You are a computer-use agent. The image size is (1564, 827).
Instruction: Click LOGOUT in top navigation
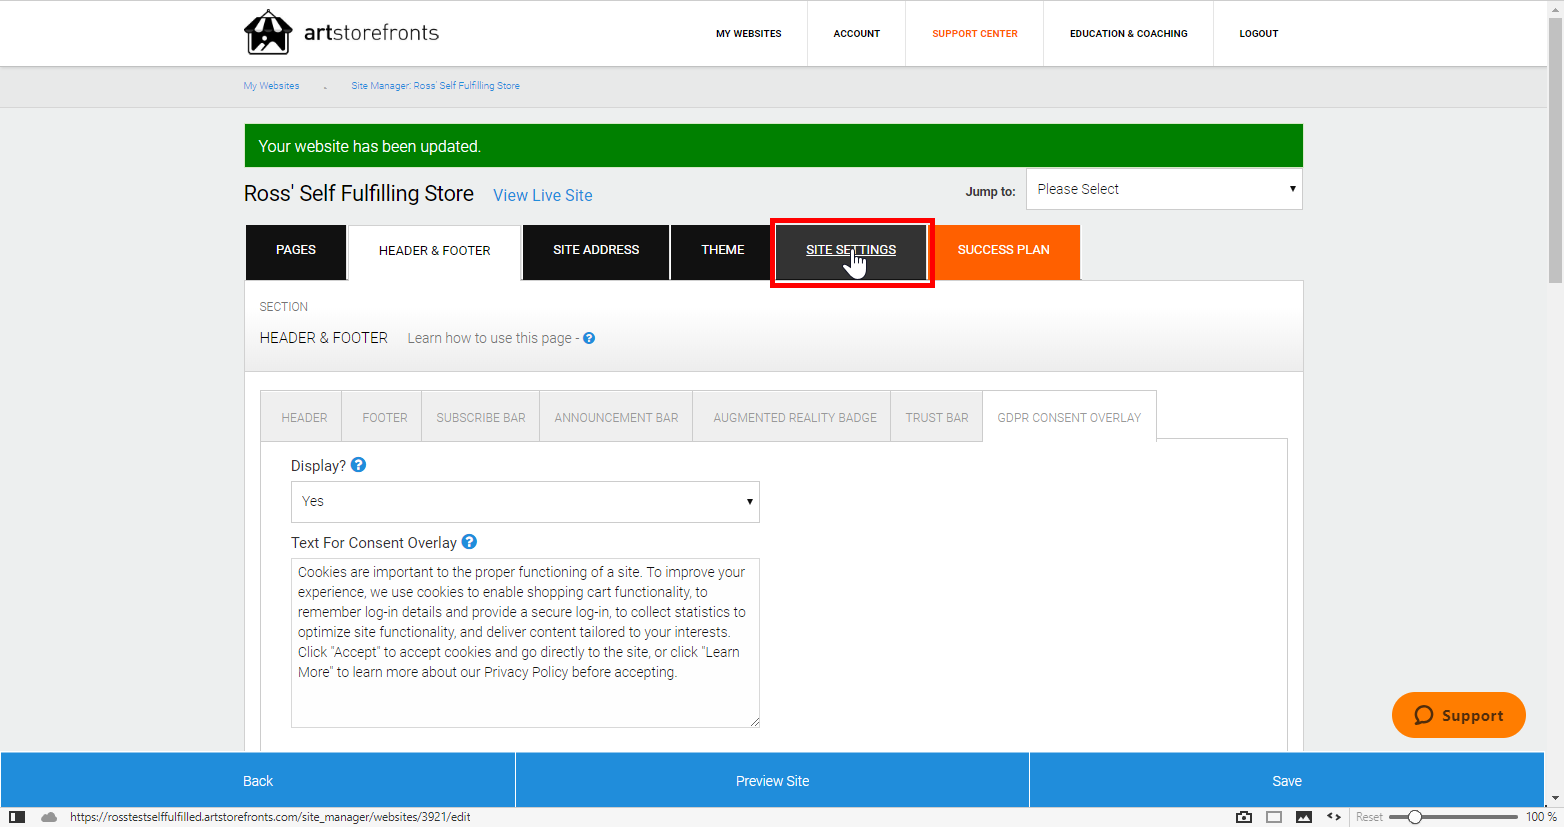point(1259,34)
